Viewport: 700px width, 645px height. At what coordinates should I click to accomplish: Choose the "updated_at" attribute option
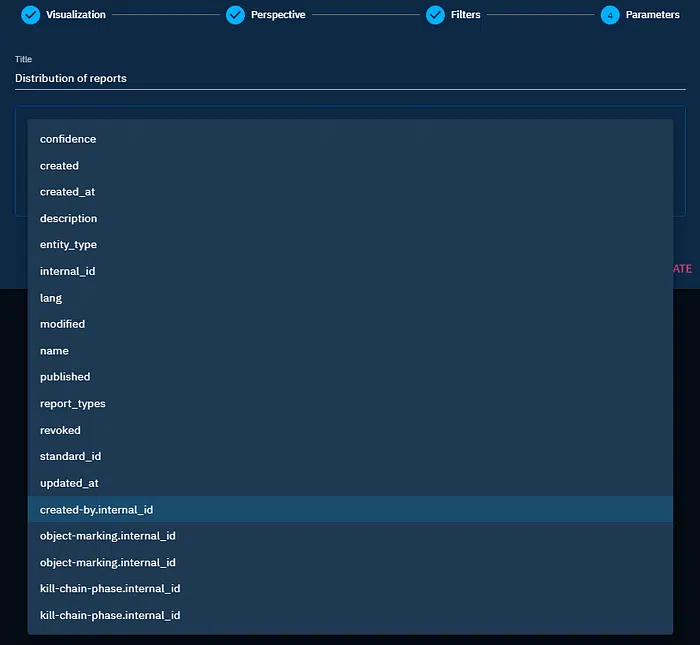pyautogui.click(x=67, y=483)
